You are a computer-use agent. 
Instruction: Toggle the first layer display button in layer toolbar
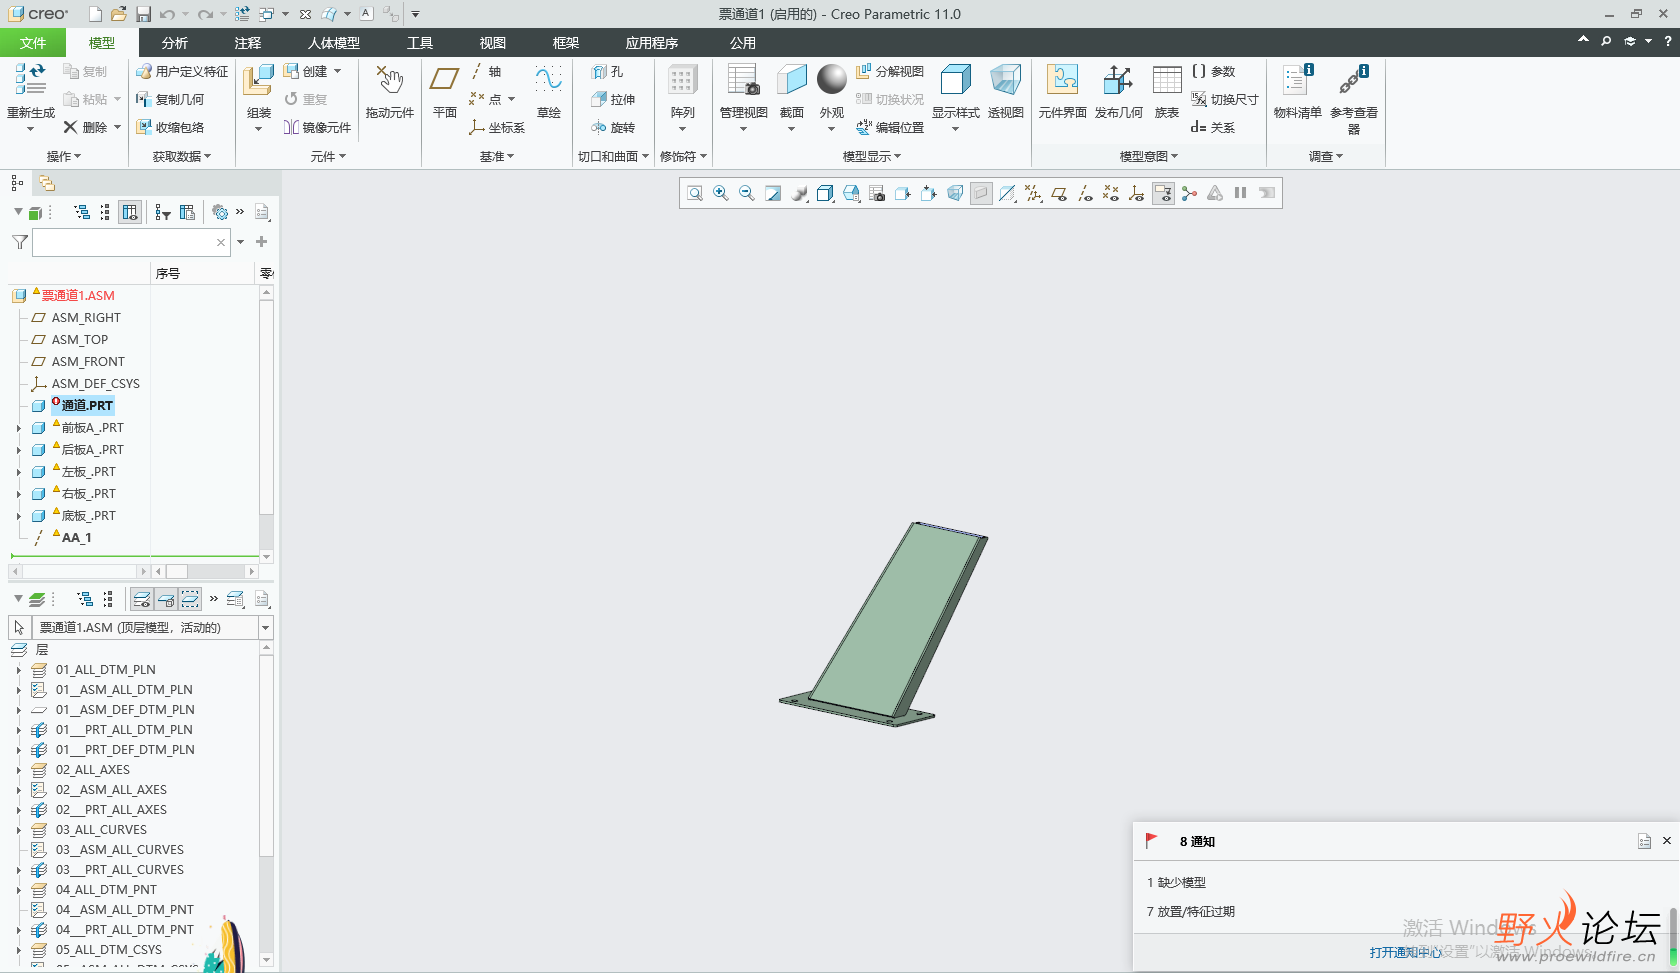[x=142, y=599]
